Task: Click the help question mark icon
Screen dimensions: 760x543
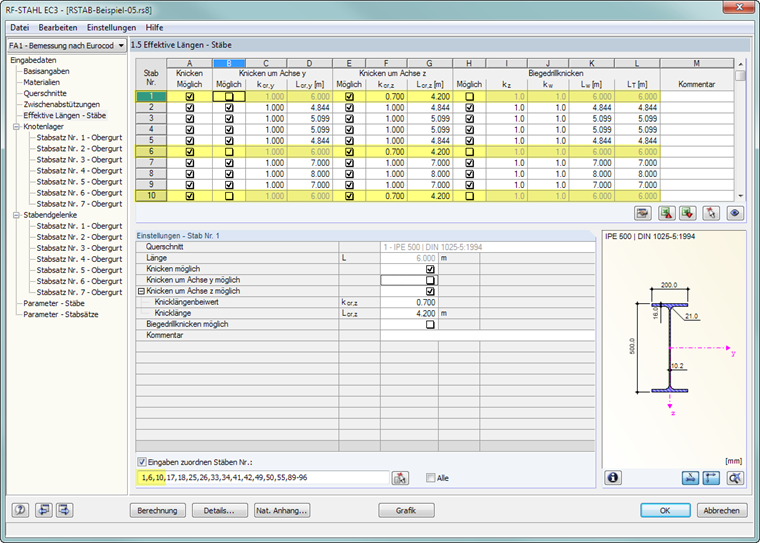Action: pyautogui.click(x=20, y=510)
